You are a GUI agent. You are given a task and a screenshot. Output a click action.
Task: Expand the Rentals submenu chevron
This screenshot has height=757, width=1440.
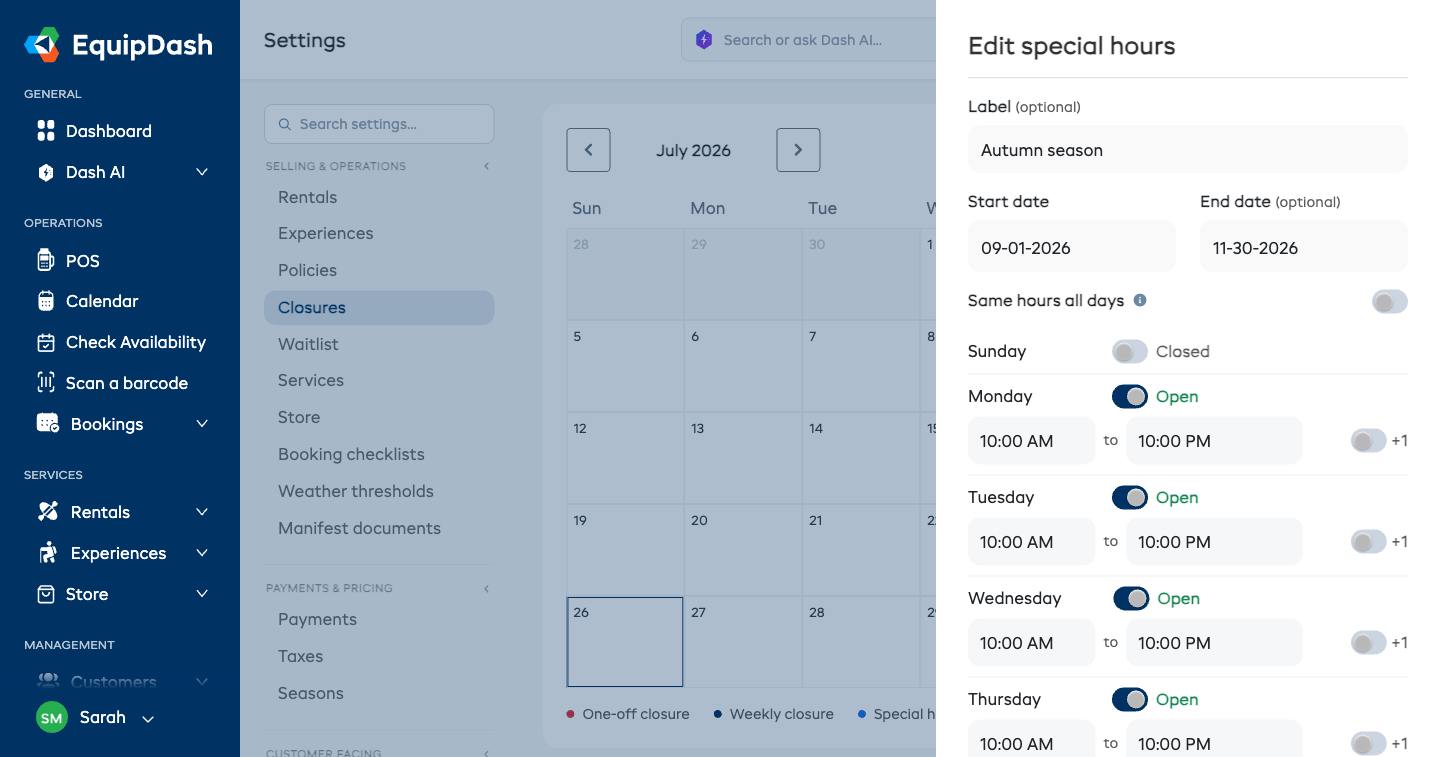202,512
